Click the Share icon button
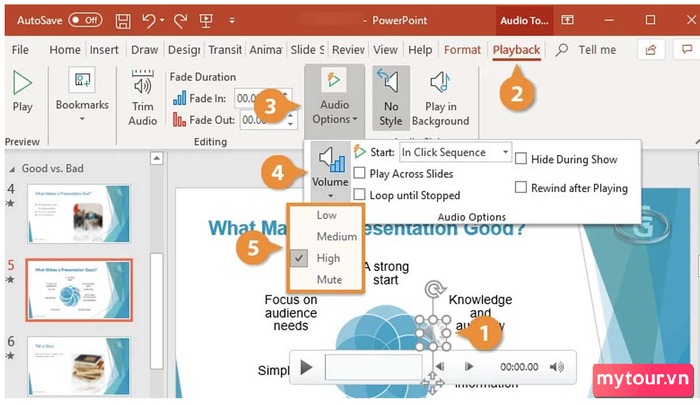The width and height of the screenshot is (700, 405). point(651,50)
